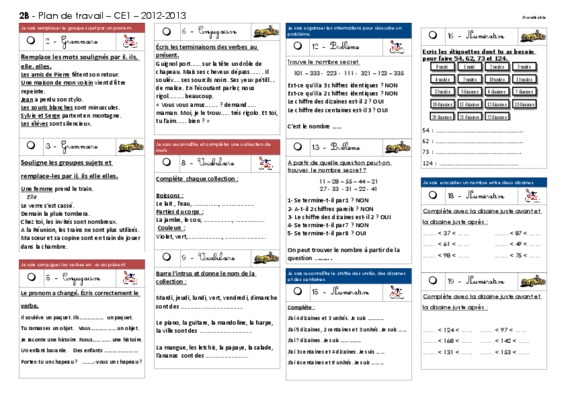
Task: Click the 'Trouve le nombre secret' heading
Action: [323, 62]
